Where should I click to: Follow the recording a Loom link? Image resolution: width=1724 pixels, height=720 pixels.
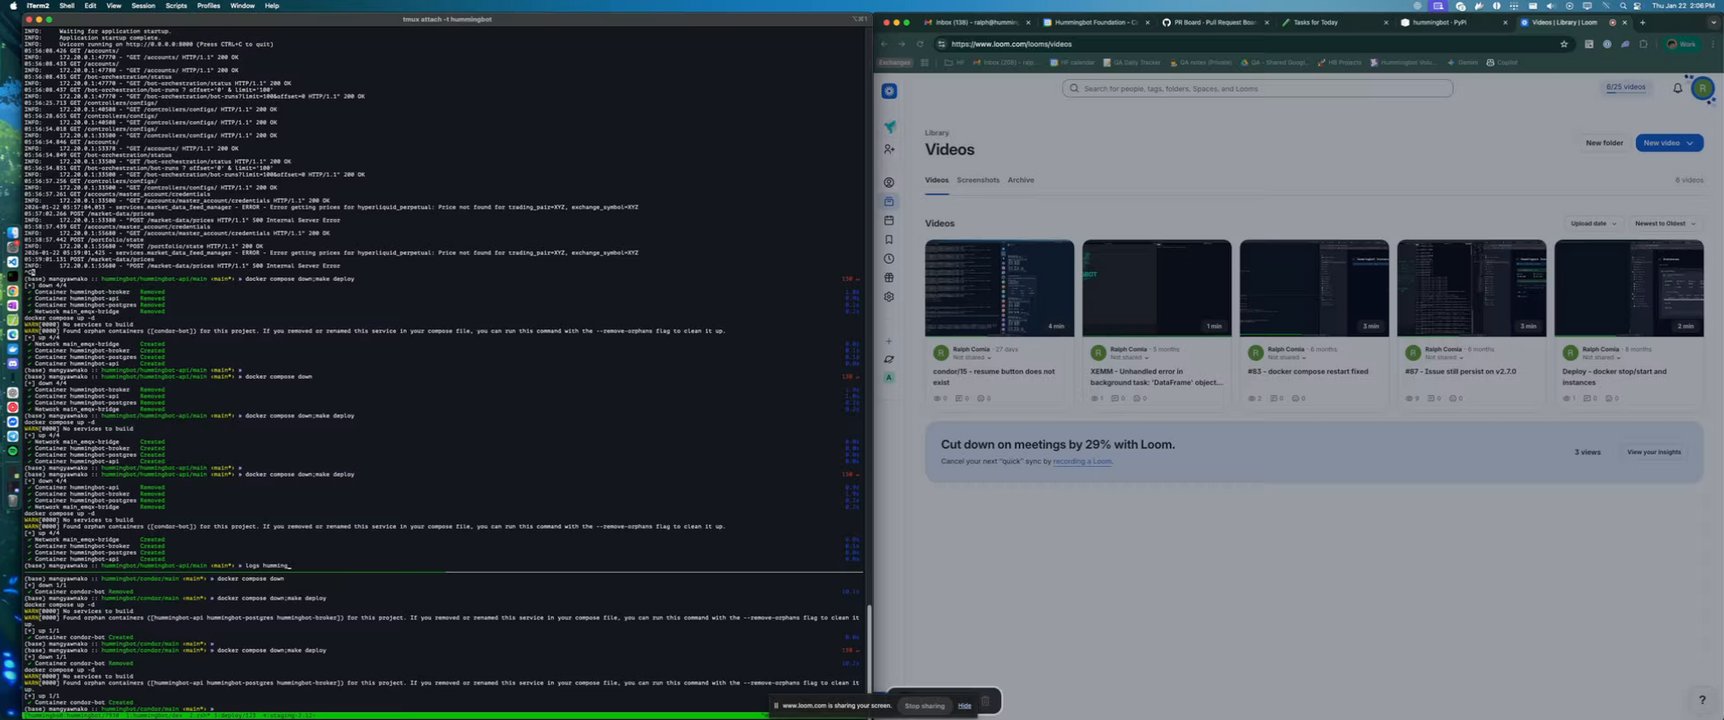point(1082,461)
